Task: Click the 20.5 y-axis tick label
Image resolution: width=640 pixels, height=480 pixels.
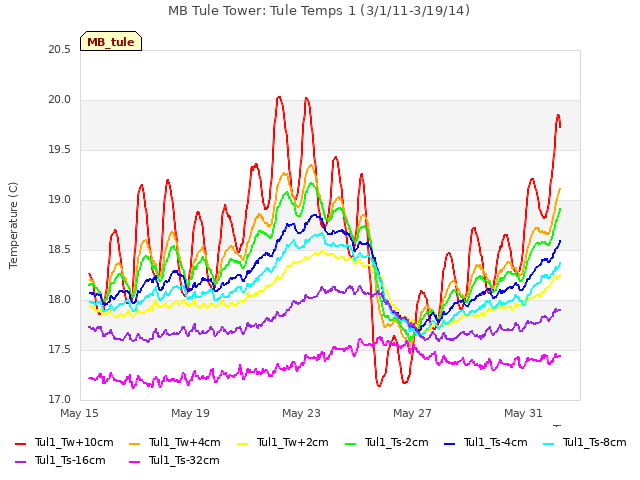Action: pos(60,50)
